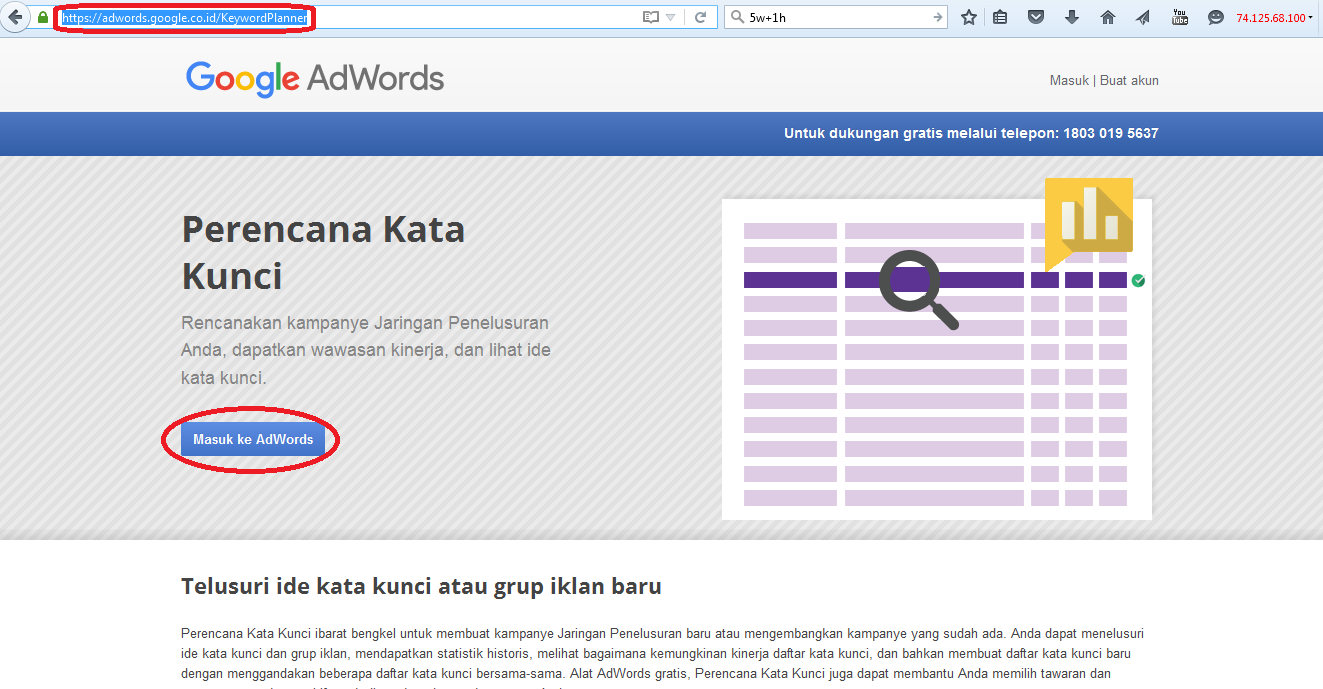Open the Buat akun link

click(x=1129, y=80)
